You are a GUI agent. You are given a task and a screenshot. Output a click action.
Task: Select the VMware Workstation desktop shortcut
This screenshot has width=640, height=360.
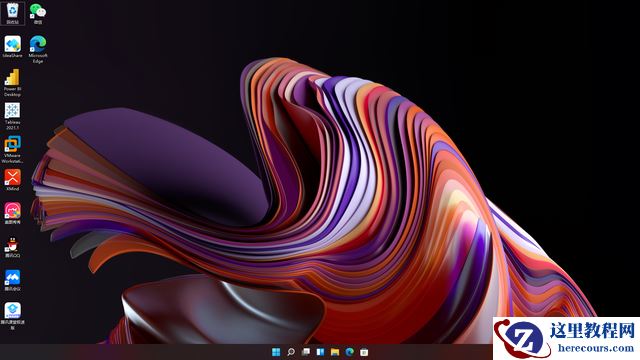point(13,149)
